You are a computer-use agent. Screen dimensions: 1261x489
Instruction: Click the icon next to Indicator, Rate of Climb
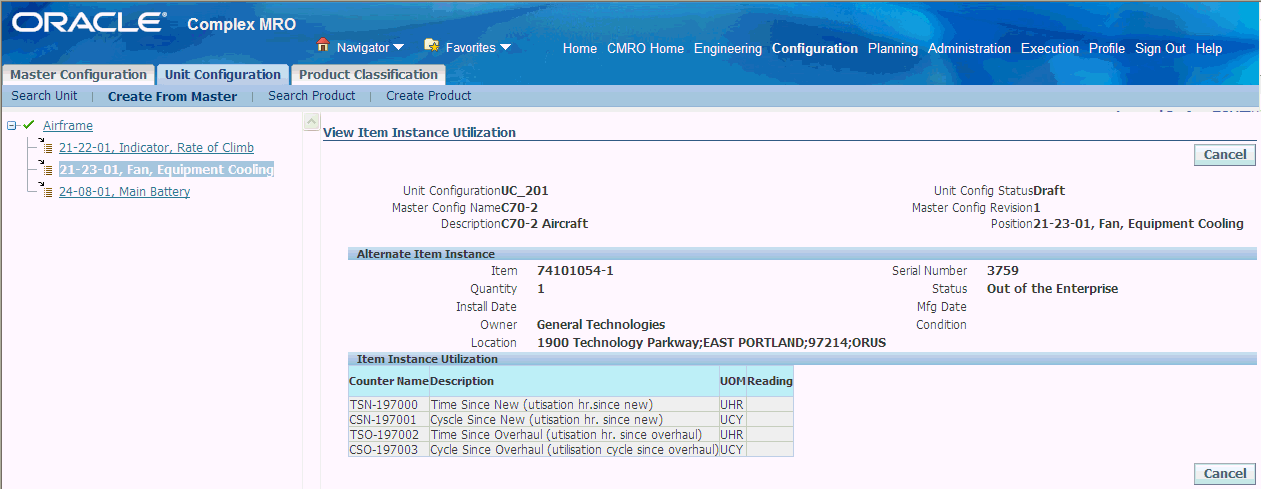coord(44,147)
